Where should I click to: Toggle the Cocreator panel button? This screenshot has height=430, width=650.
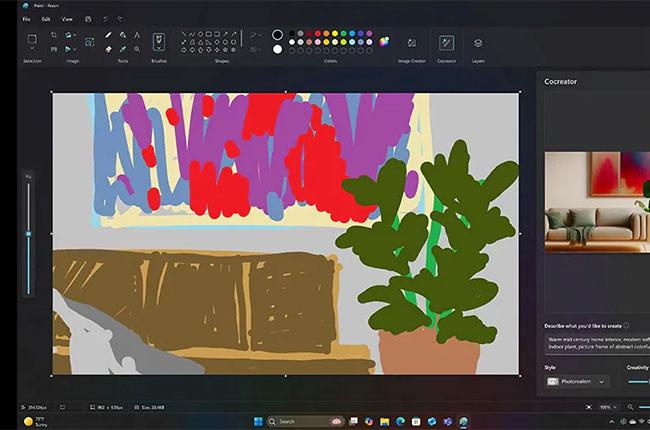(x=446, y=43)
